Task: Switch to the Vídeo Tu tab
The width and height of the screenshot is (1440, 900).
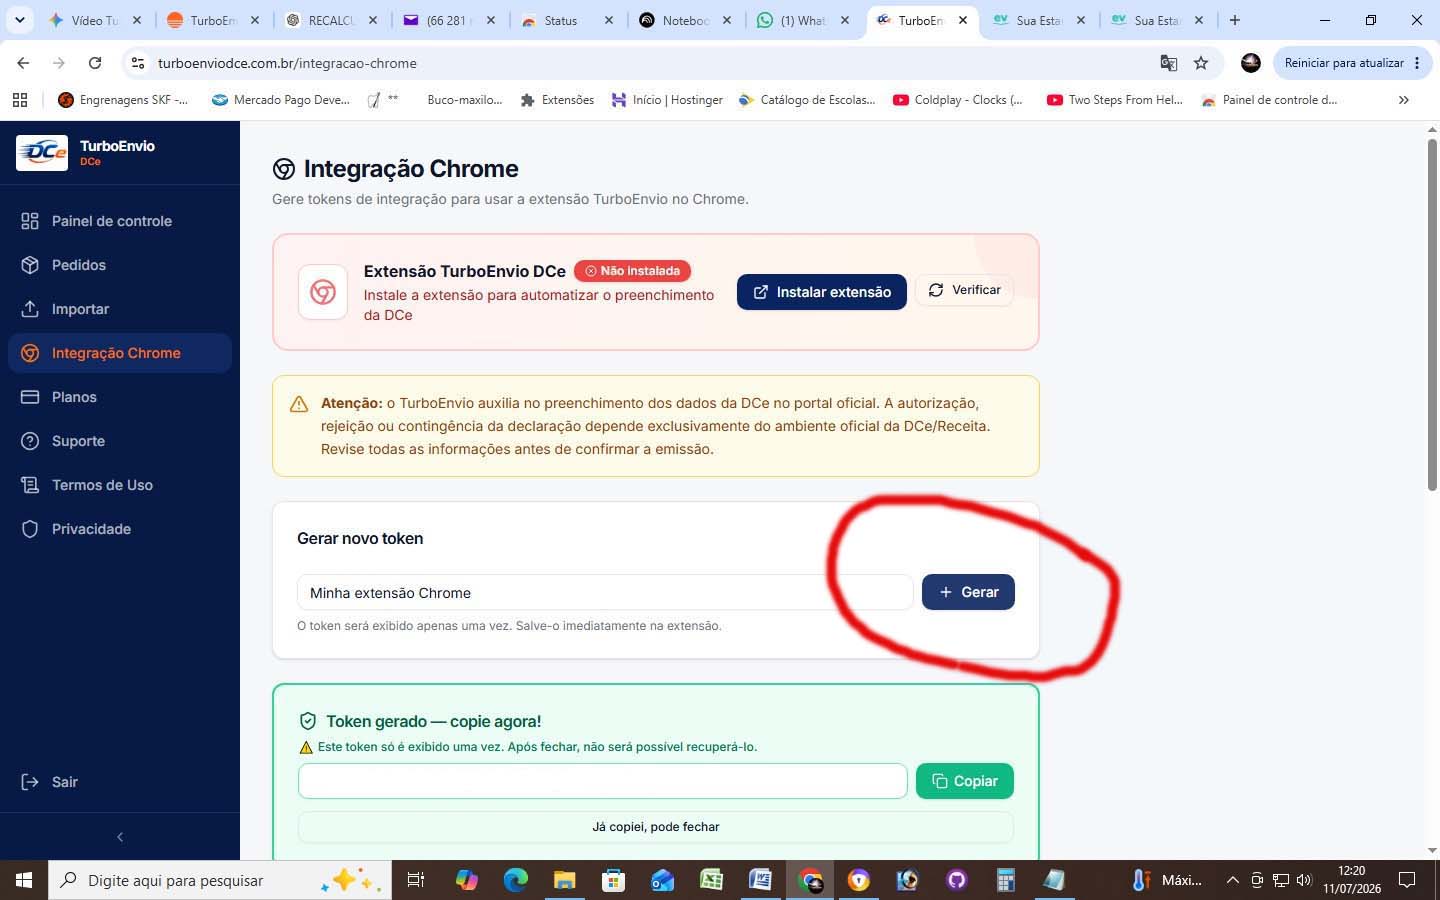Action: coord(96,20)
